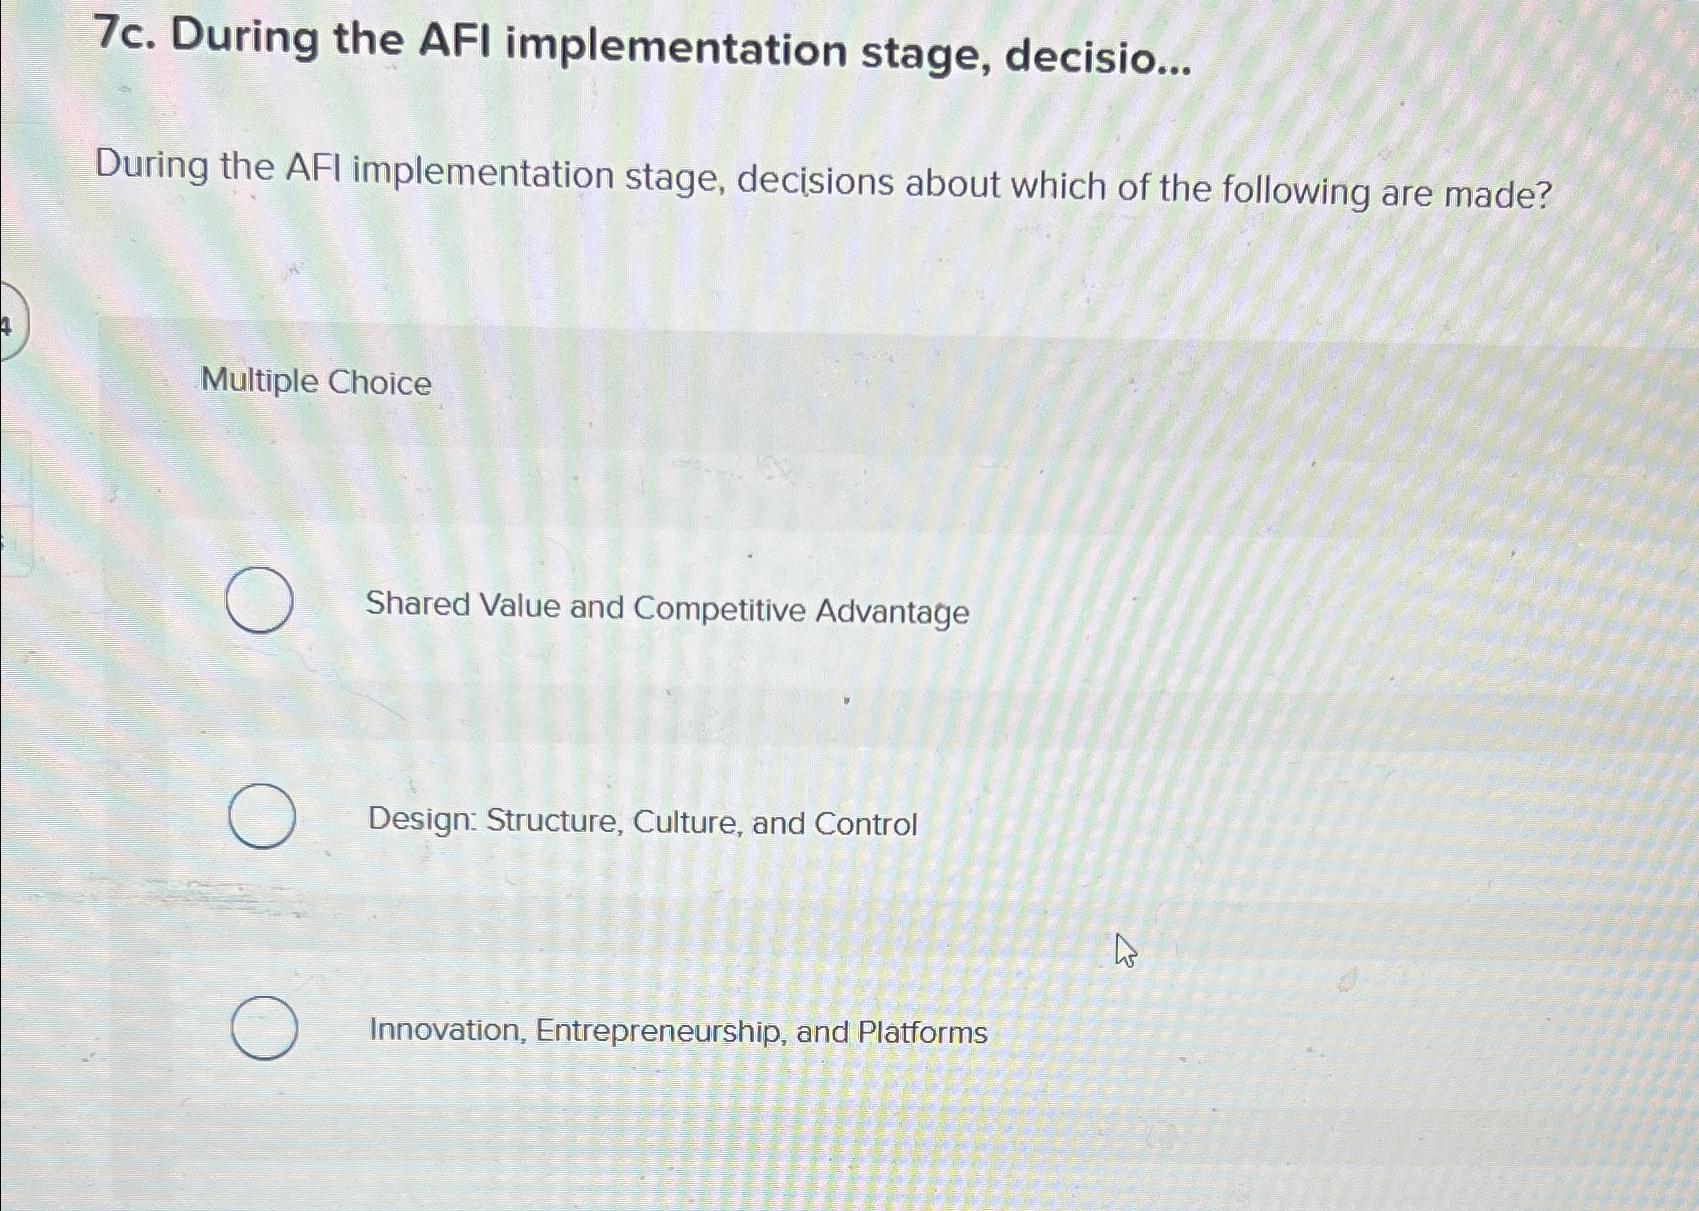This screenshot has height=1211, width=1699.
Task: Select the 'Design: Structure, Culture, and Control' radio button
Action: (x=262, y=817)
